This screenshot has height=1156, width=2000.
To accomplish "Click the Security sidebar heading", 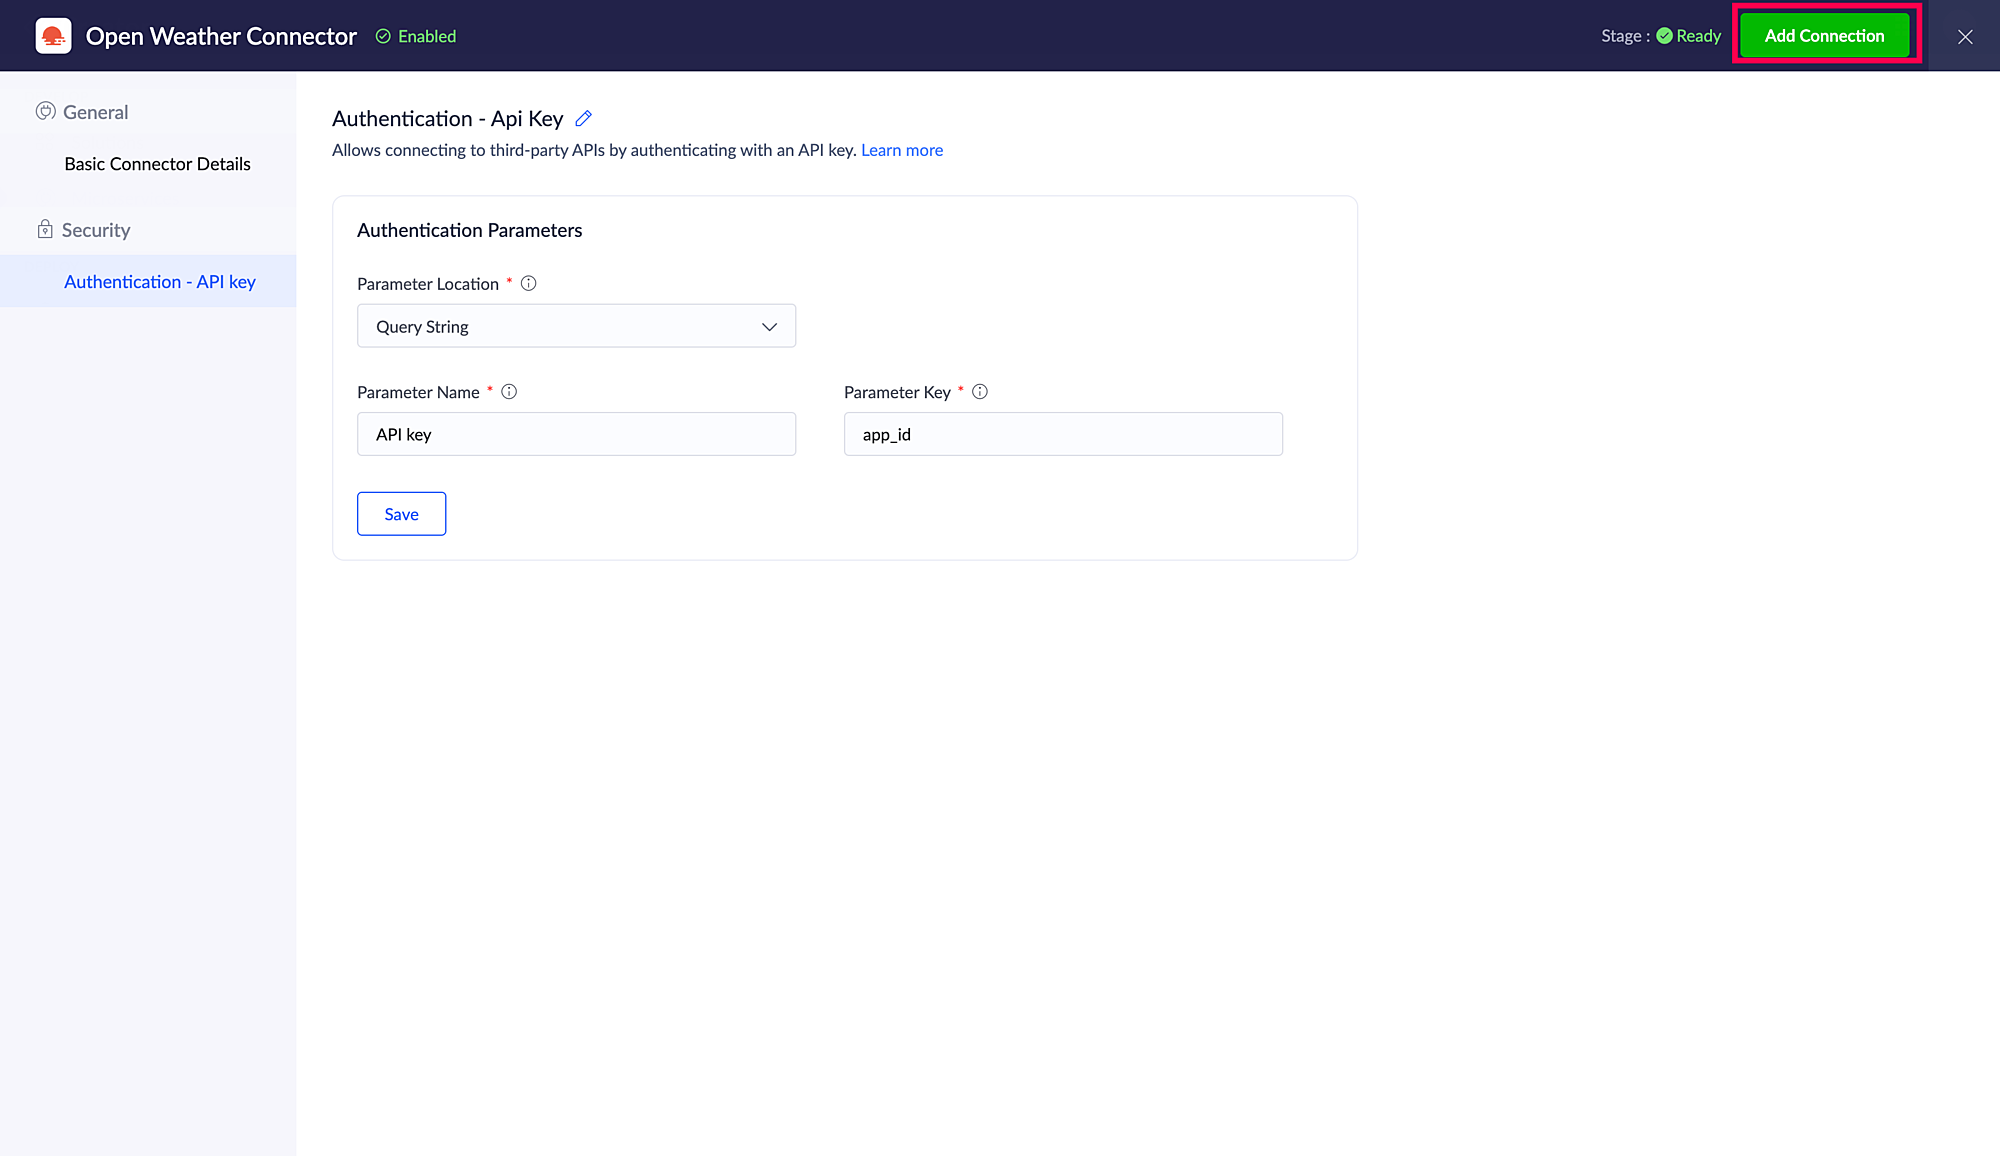I will click(x=96, y=230).
